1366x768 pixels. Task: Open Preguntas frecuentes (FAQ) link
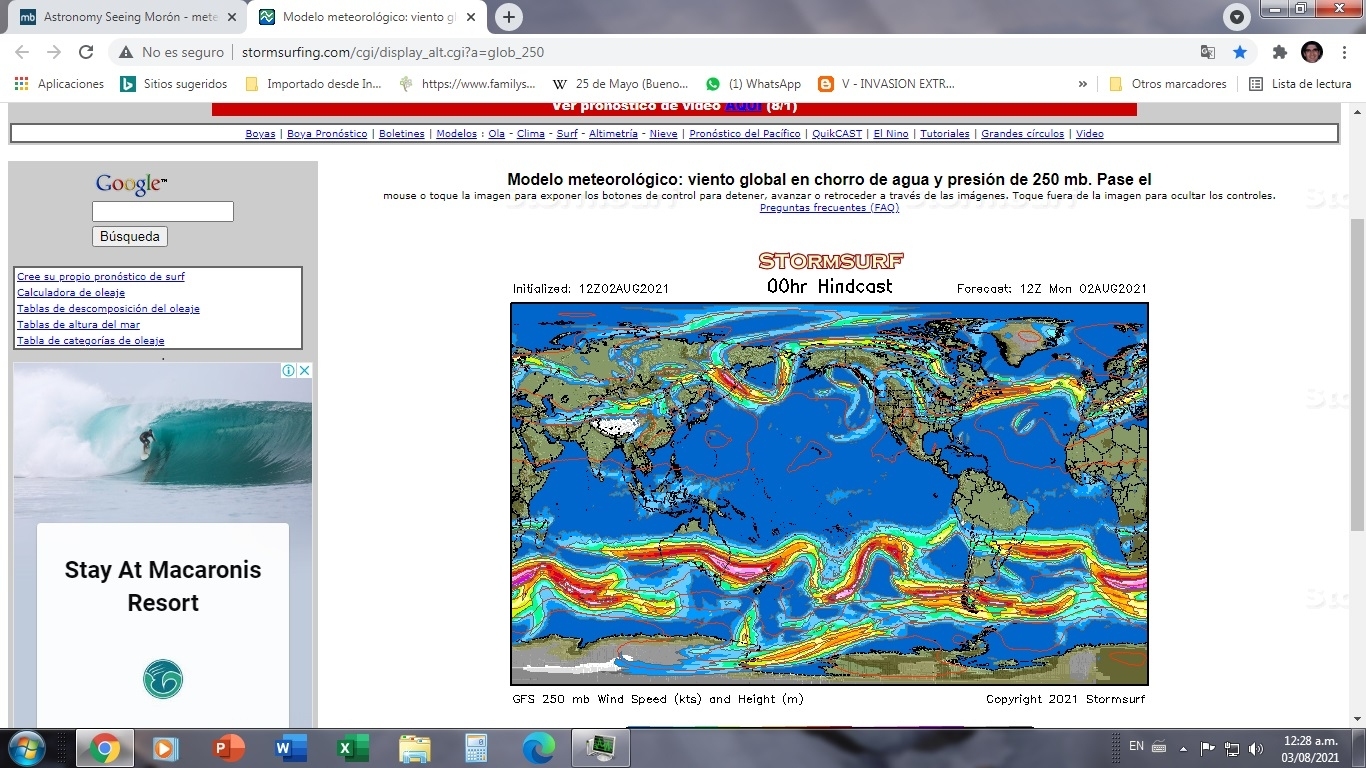click(829, 208)
